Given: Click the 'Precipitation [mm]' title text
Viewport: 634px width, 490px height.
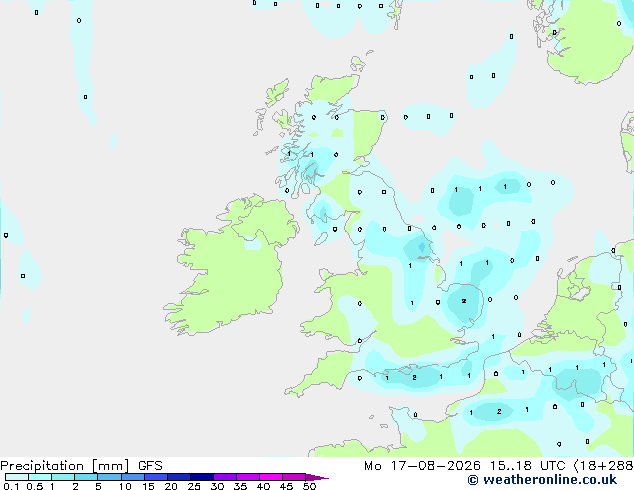Looking at the screenshot, I should (x=65, y=466).
